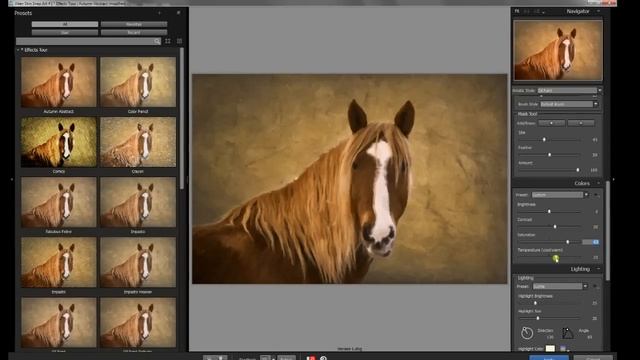Click the plus icon in Presets header
640x360 pixels.
[160, 13]
